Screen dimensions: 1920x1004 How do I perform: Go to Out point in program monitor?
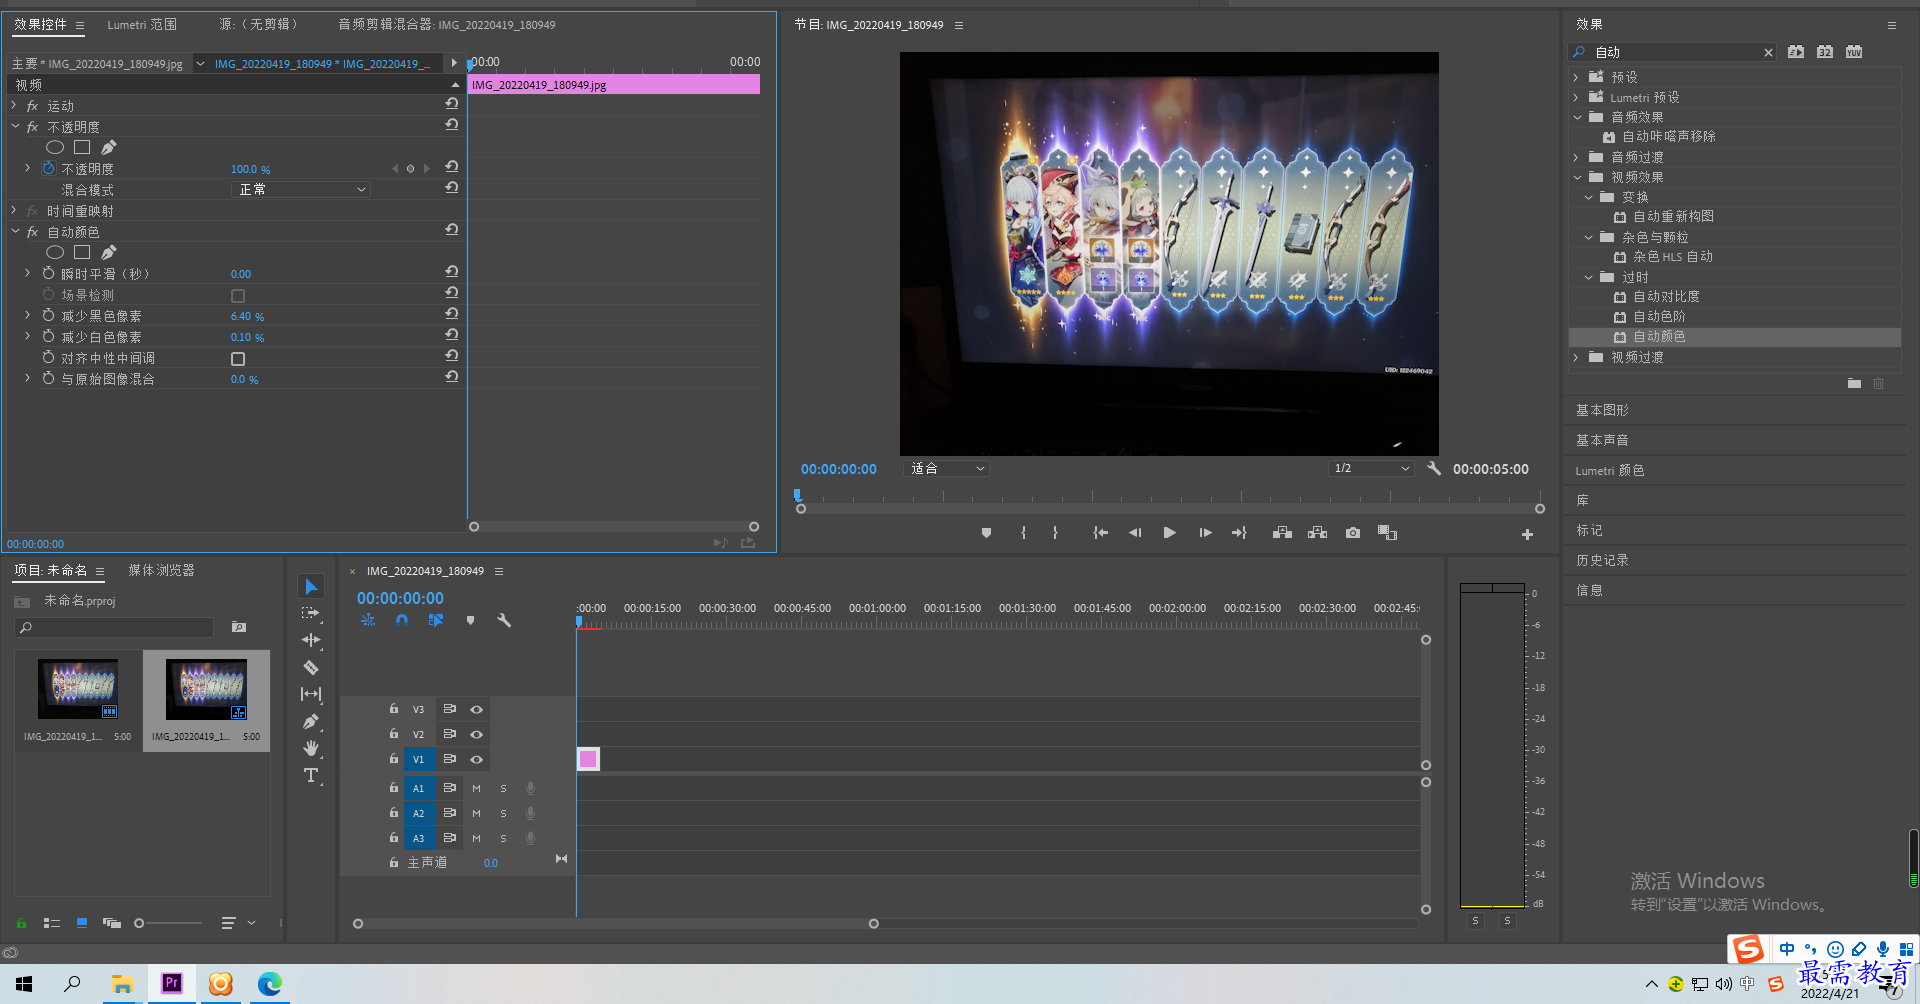(x=1239, y=533)
